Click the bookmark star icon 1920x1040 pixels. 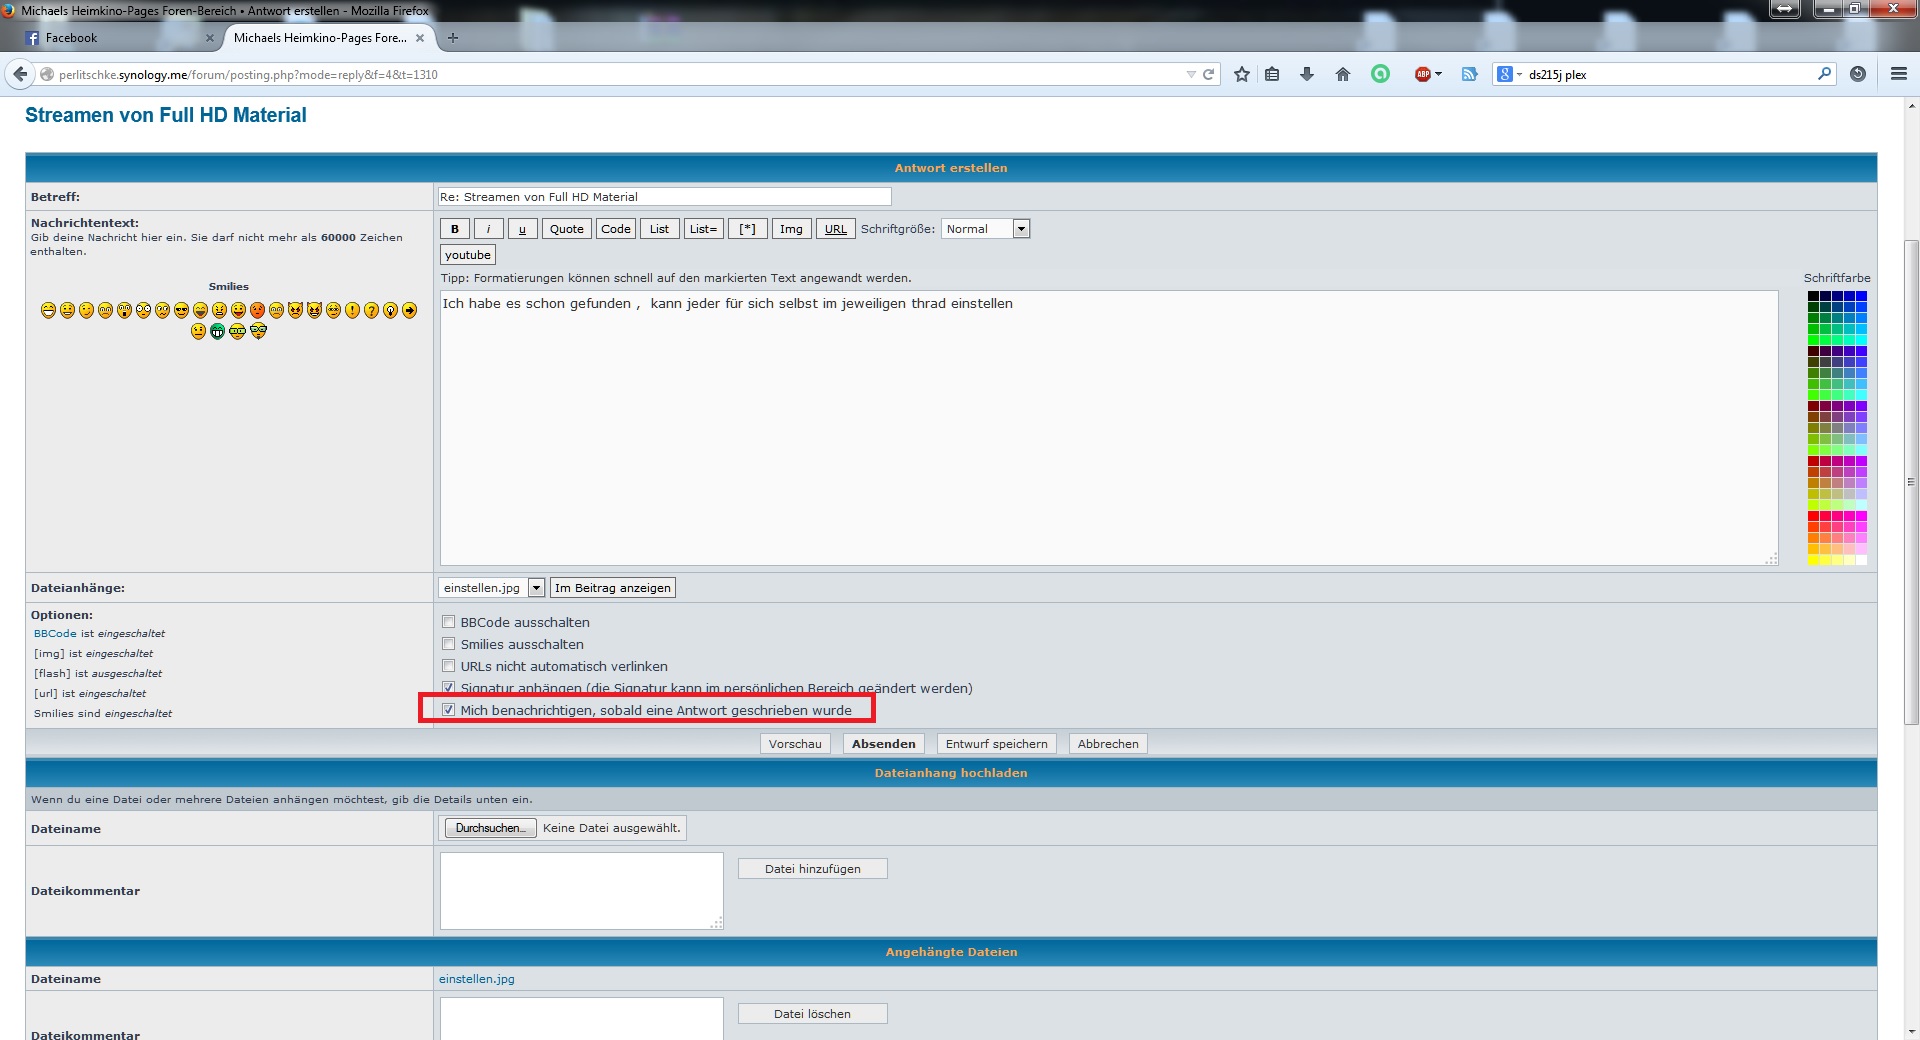(x=1241, y=74)
